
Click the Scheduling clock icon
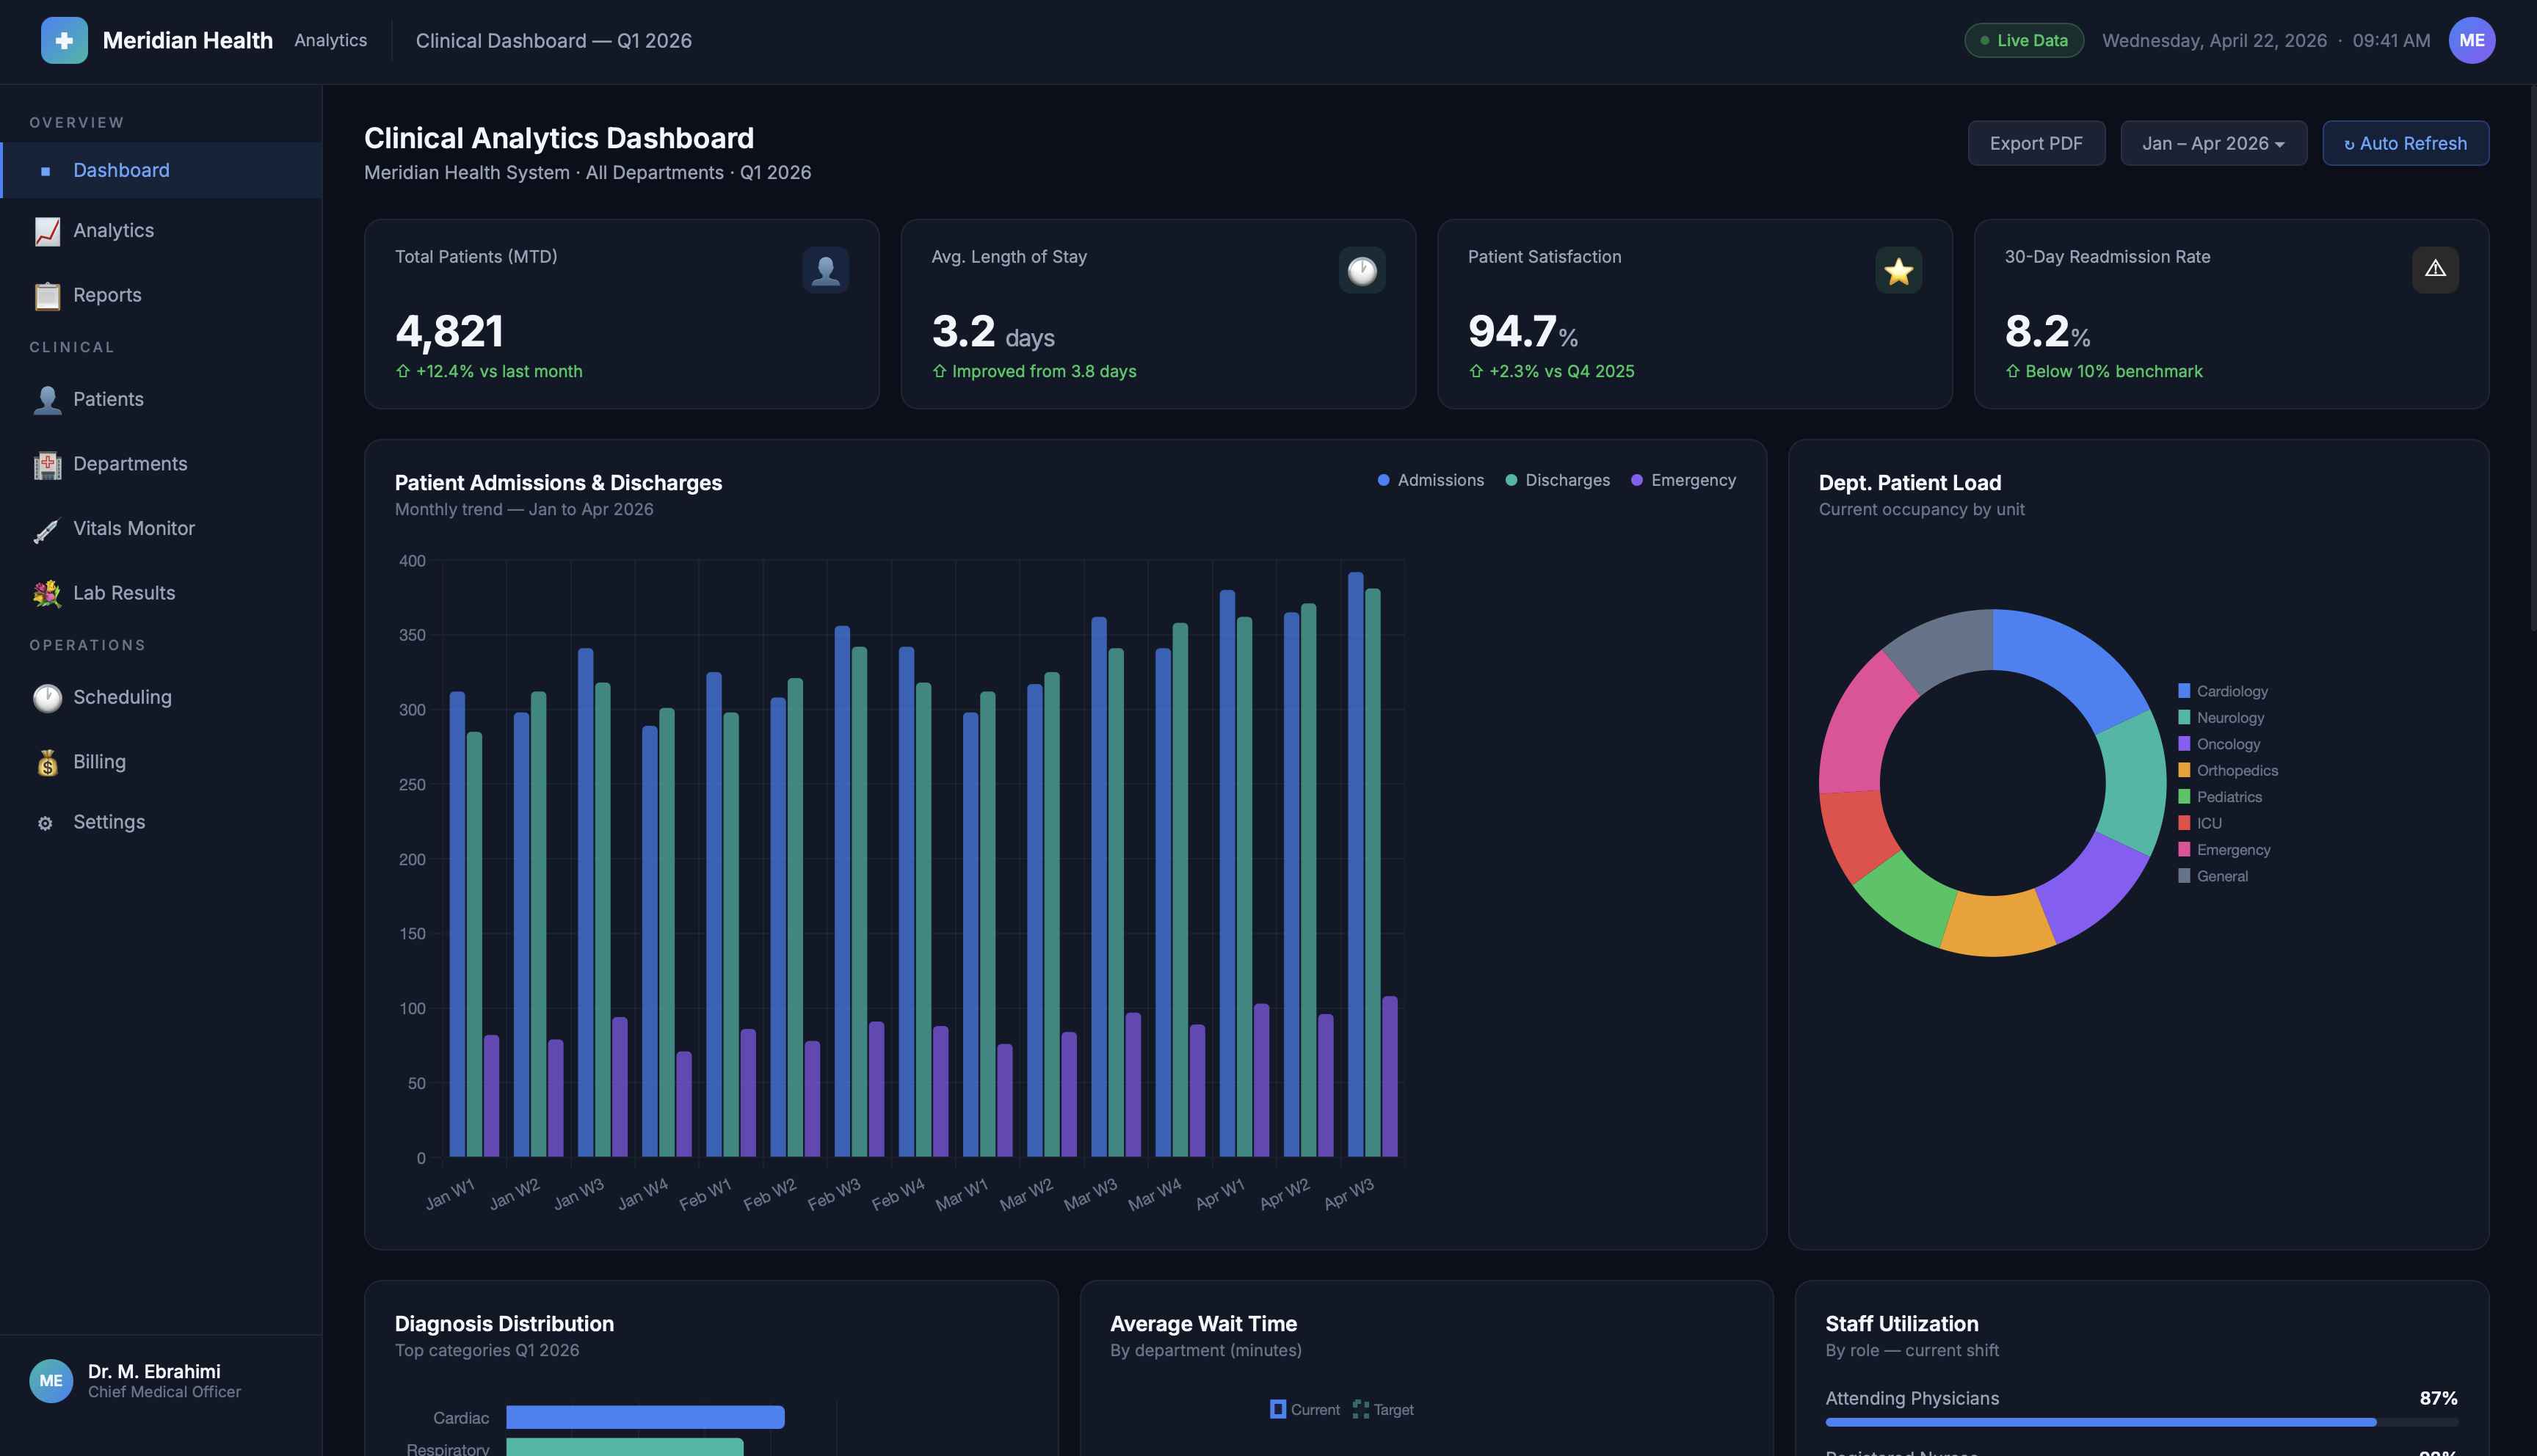tap(47, 698)
